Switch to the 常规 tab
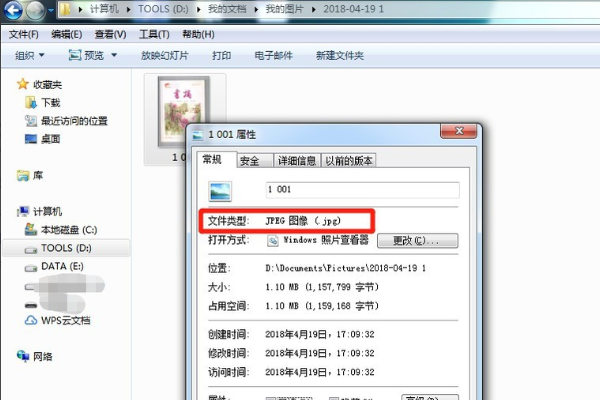 (212, 159)
